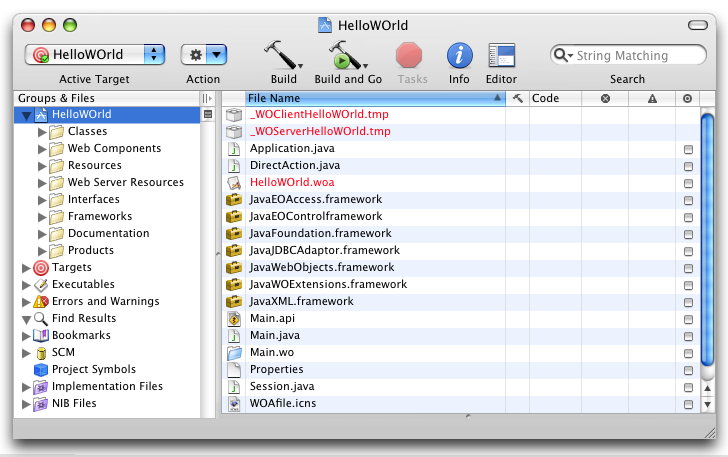Viewport: 728px width, 457px height.
Task: Collapse the HelloWOrld project group
Action: pyautogui.click(x=26, y=116)
